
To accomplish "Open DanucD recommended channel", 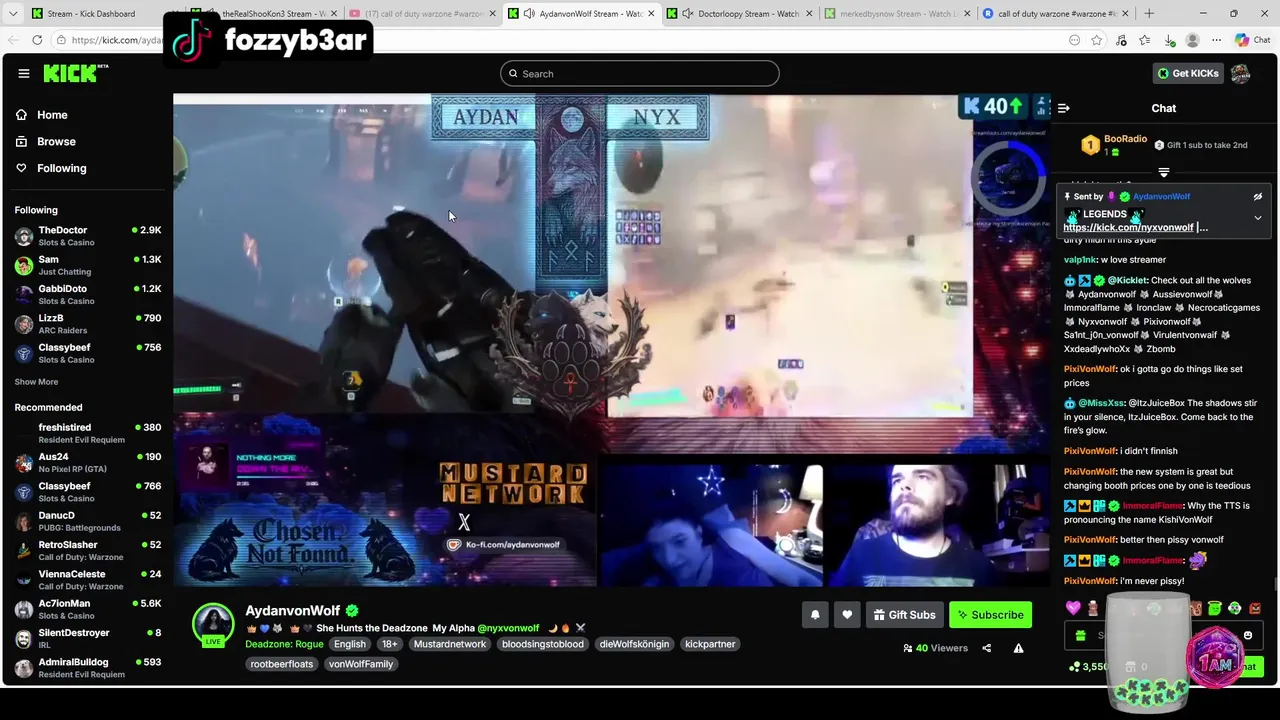I will coord(88,521).
